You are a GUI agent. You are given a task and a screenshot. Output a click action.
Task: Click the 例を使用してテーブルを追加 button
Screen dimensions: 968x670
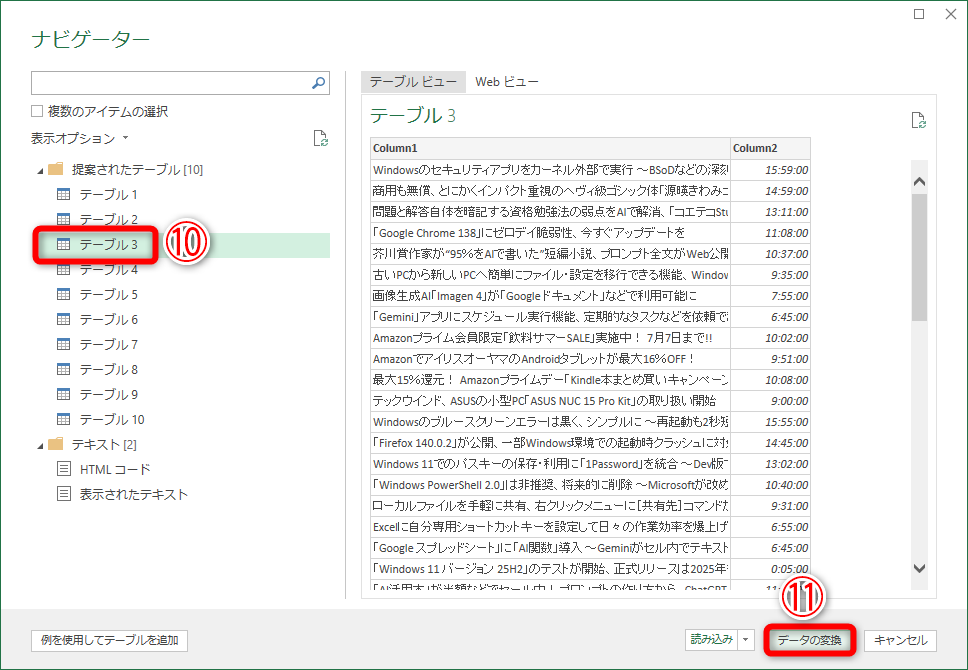pyautogui.click(x=109, y=641)
